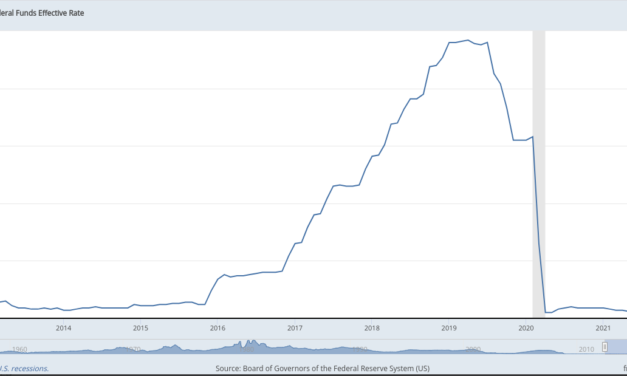Image resolution: width=627 pixels, height=376 pixels.
Task: Click the 2017 x-axis year label
Action: point(295,328)
